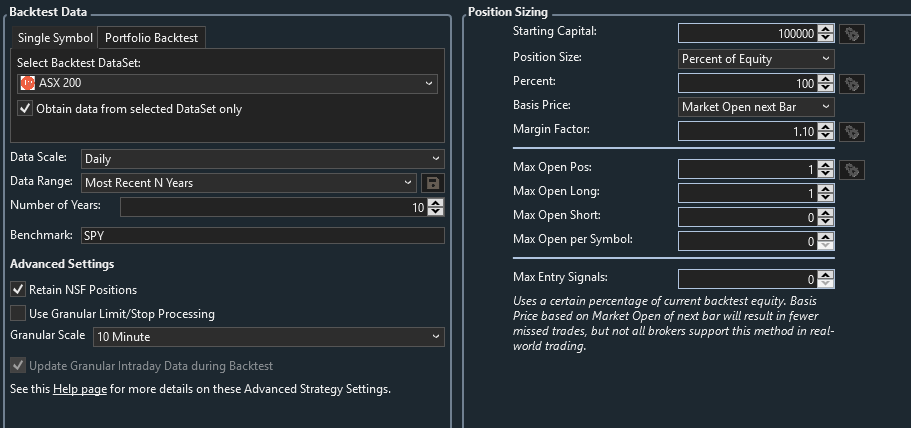Click the save icon beside Data Range
Screen dimensions: 911x428
click(433, 183)
